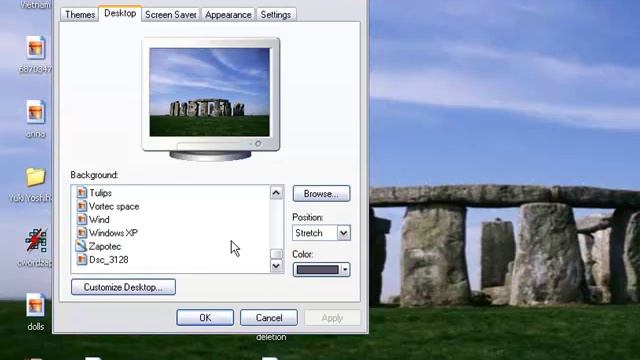Click the background list scrollbar thumb
This screenshot has height=360, width=640.
276,254
